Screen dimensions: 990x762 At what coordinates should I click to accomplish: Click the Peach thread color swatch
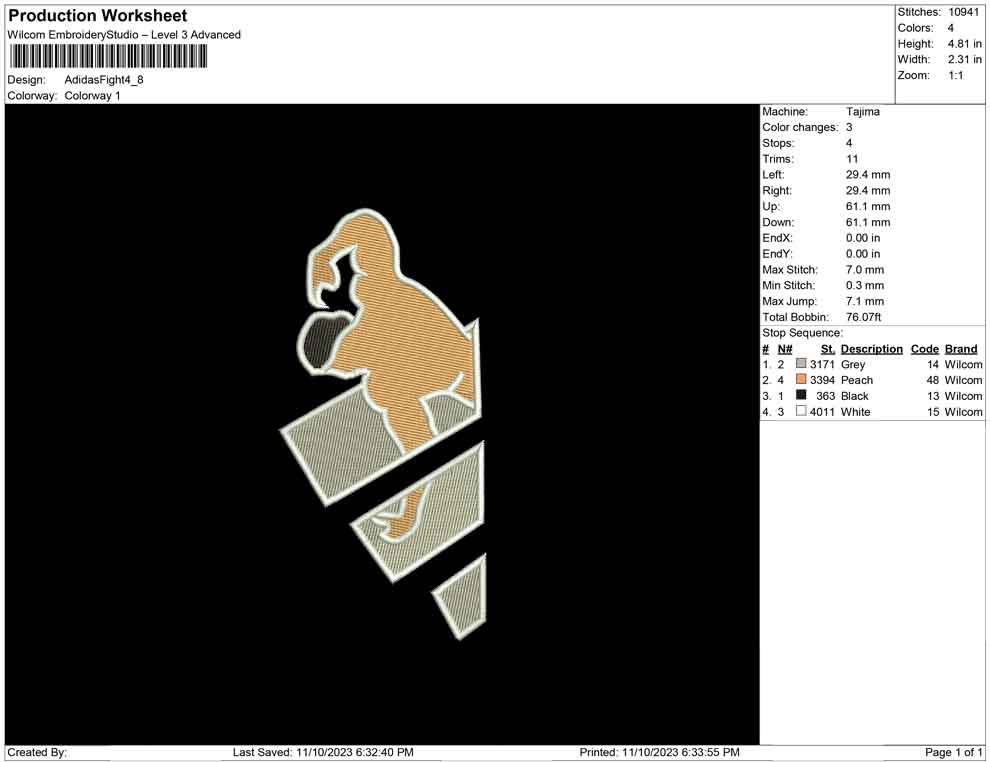click(801, 379)
